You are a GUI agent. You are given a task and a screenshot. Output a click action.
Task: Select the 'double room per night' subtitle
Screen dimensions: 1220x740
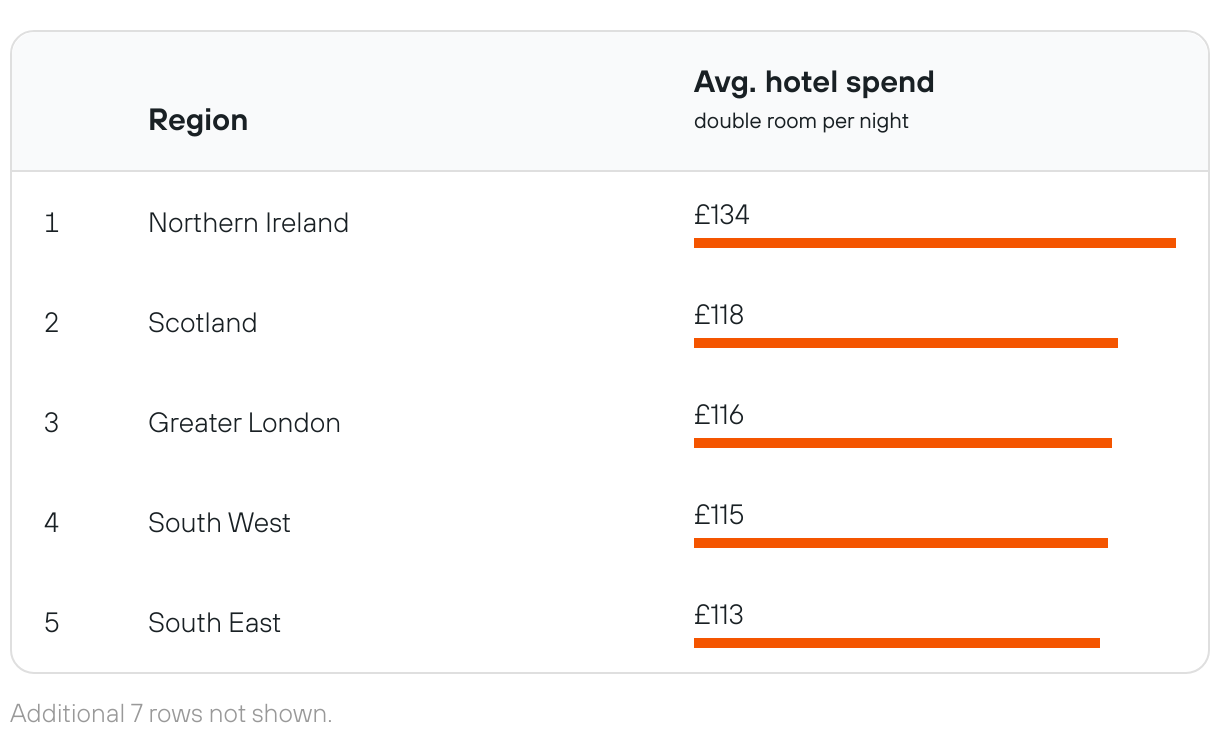click(x=801, y=121)
